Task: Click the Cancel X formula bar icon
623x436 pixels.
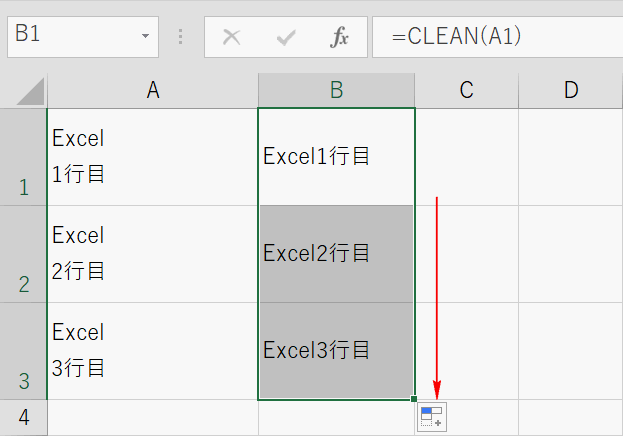Action: click(x=231, y=38)
